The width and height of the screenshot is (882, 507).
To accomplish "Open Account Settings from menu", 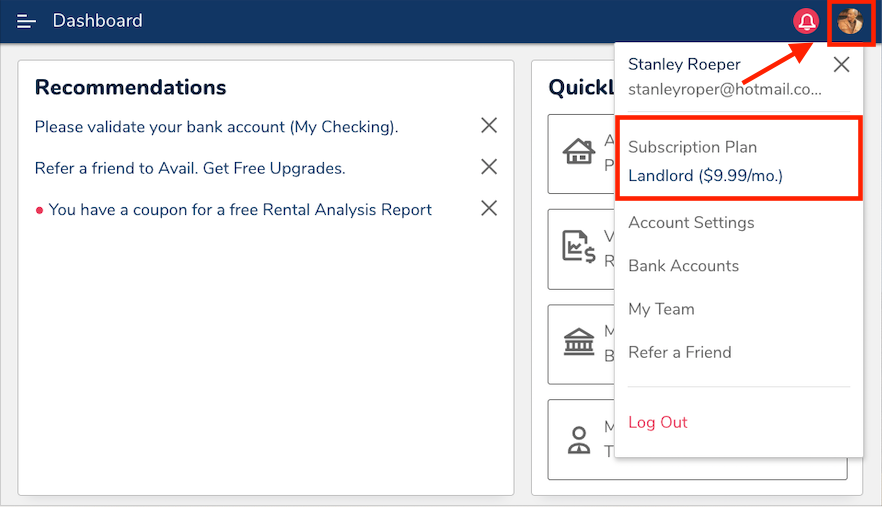I will tap(691, 222).
